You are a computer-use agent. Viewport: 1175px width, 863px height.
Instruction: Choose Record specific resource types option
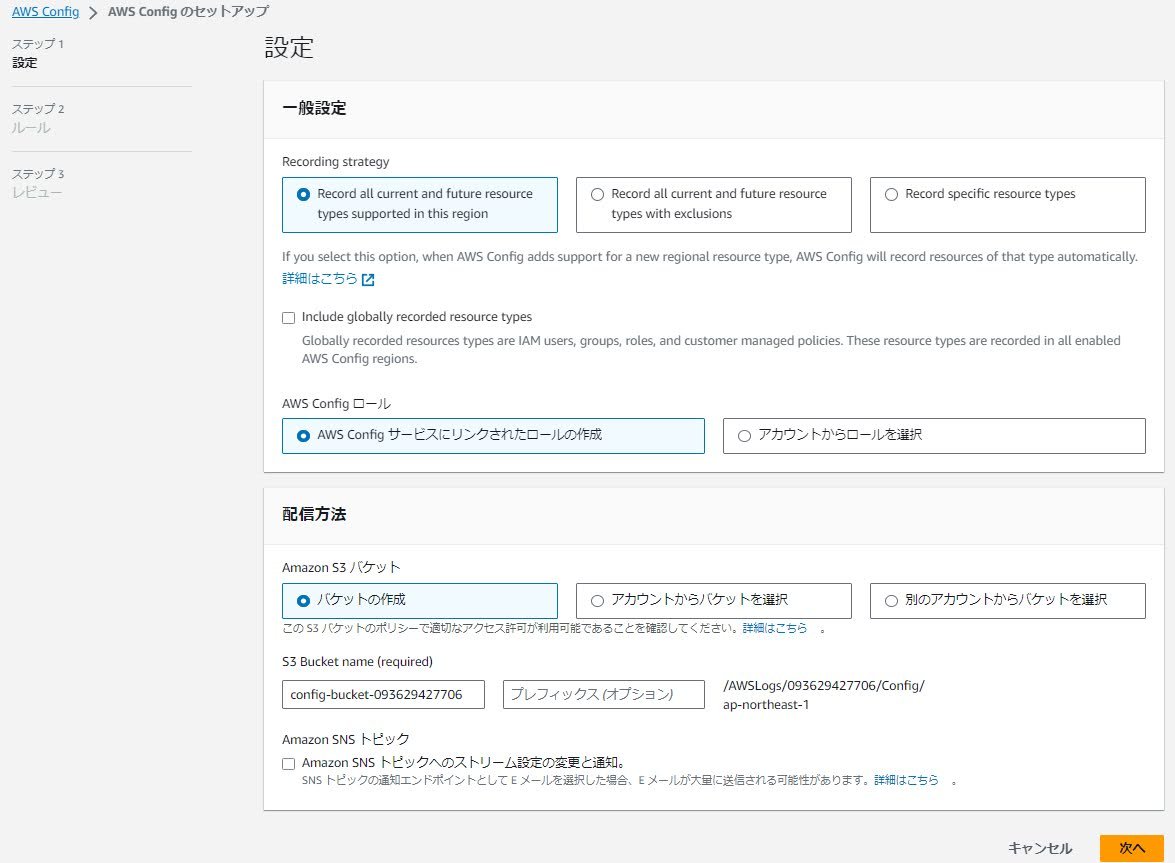(x=891, y=194)
